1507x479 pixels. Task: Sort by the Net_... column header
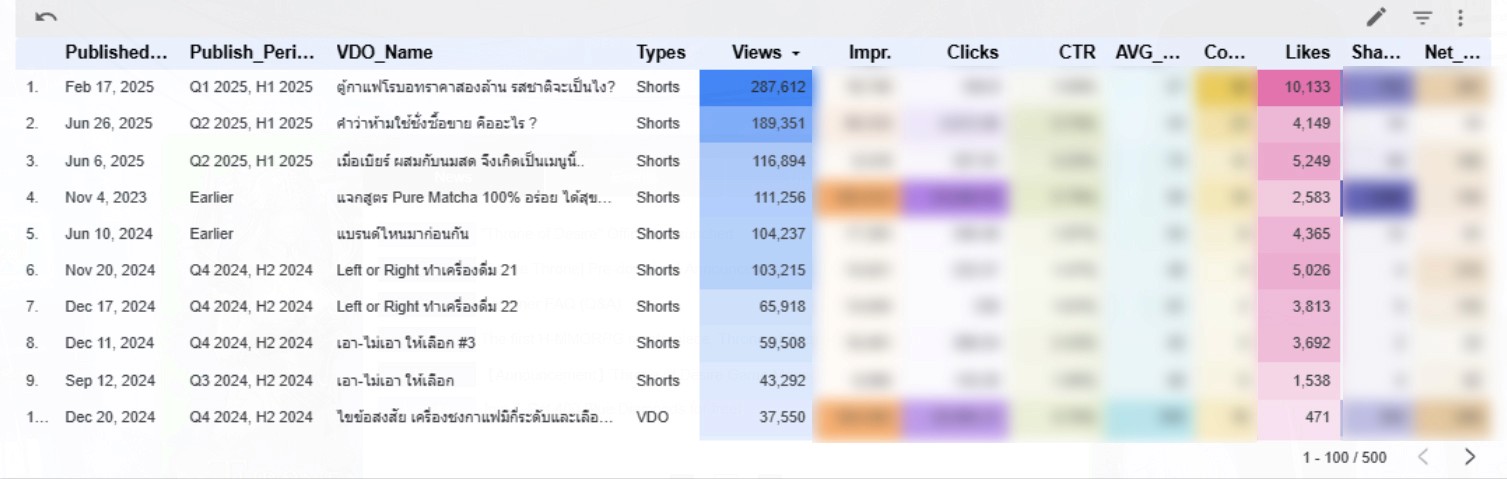[1452, 52]
